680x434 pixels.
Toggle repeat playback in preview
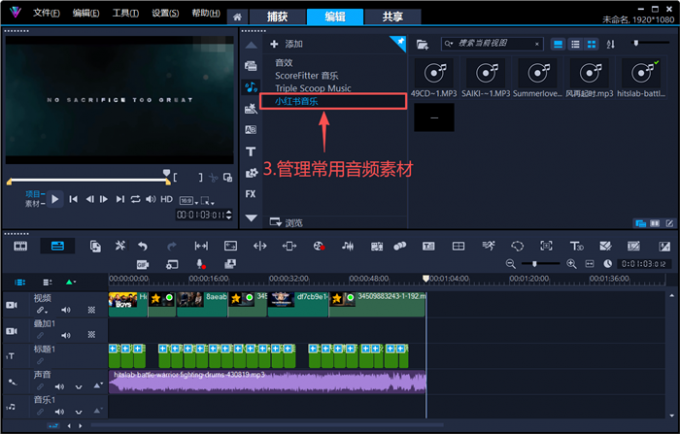(135, 199)
